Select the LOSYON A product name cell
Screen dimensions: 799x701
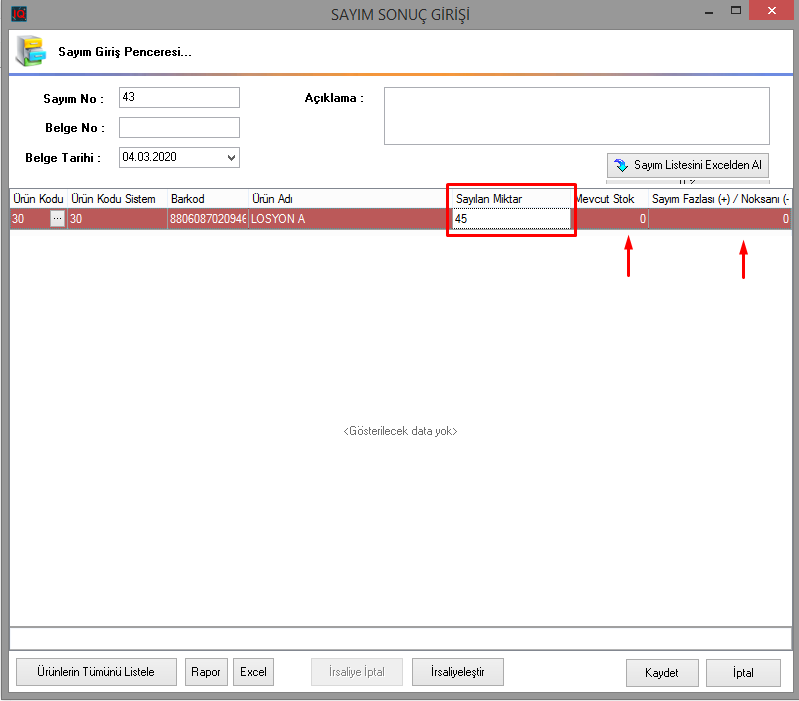[345, 218]
